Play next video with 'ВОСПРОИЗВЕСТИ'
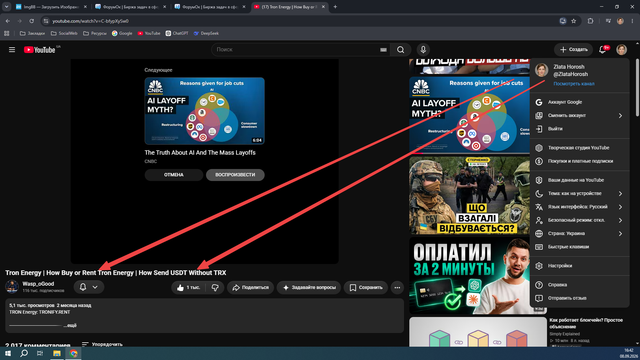Screen dimensions: 640x360 click(235, 175)
